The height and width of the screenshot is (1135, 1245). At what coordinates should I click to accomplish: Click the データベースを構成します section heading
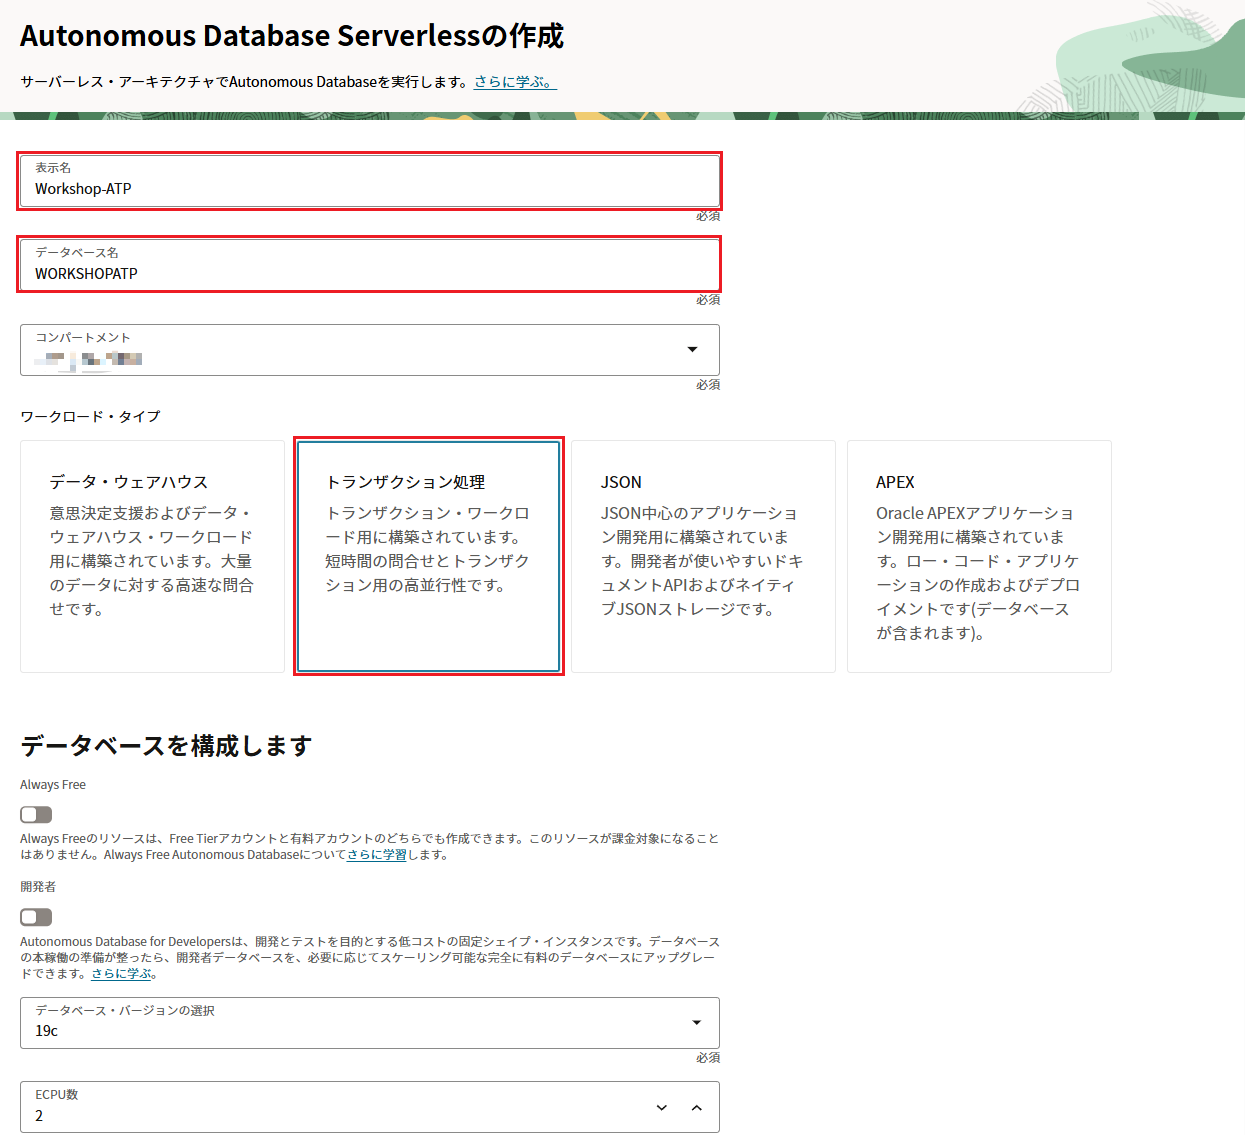(166, 746)
